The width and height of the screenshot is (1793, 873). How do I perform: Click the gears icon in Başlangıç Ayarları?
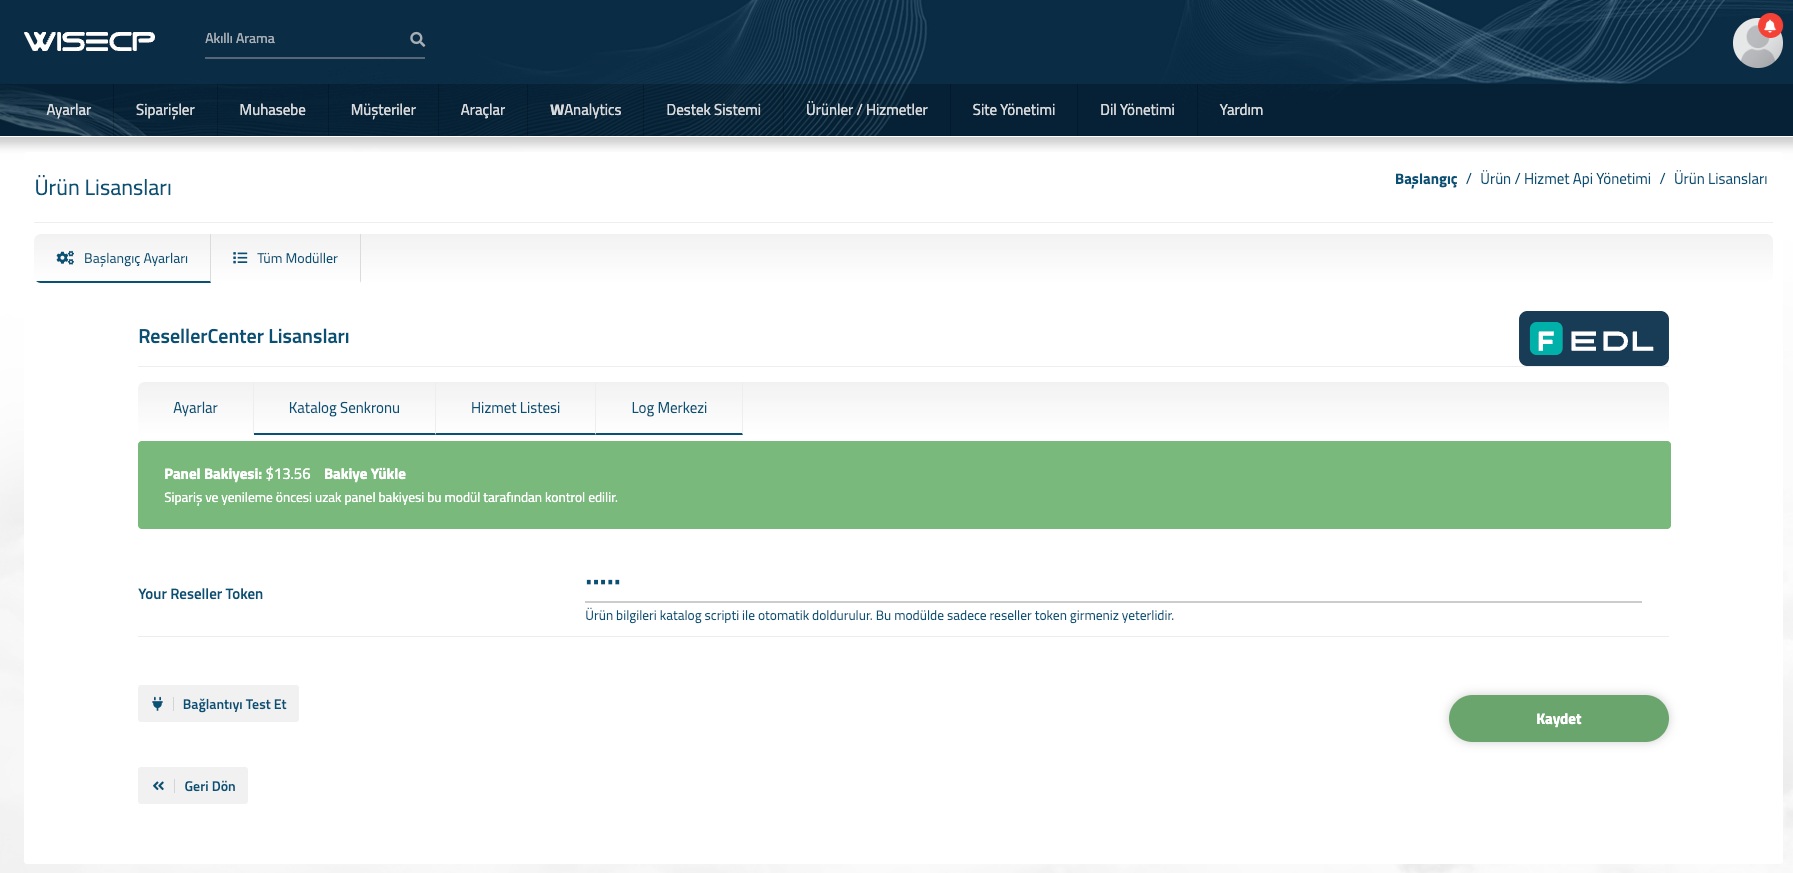point(65,258)
